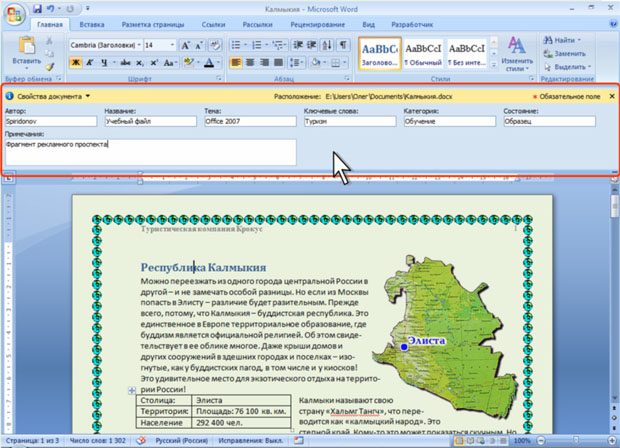Open the text highlight color dropdown arrow
This screenshot has height=448, width=620.
coord(198,63)
